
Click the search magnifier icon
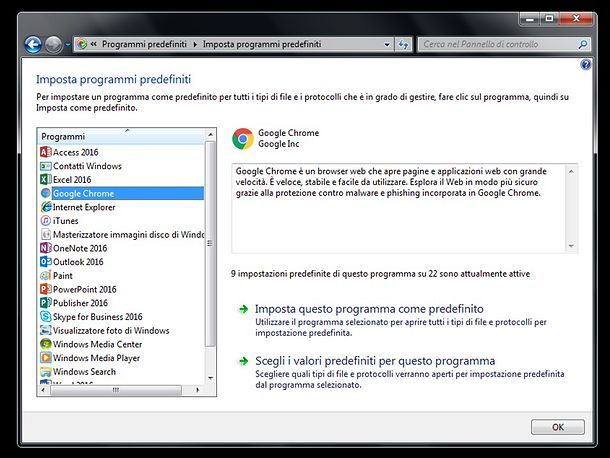[582, 44]
